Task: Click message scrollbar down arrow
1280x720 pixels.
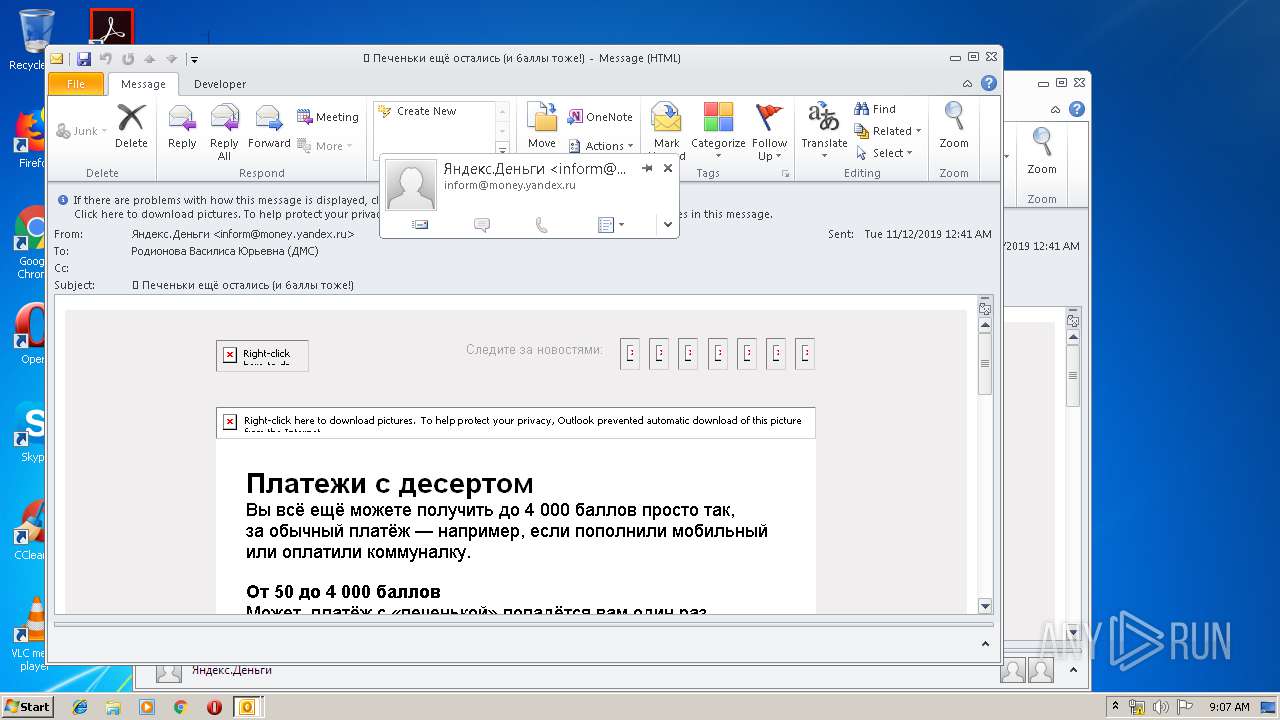Action: click(985, 605)
